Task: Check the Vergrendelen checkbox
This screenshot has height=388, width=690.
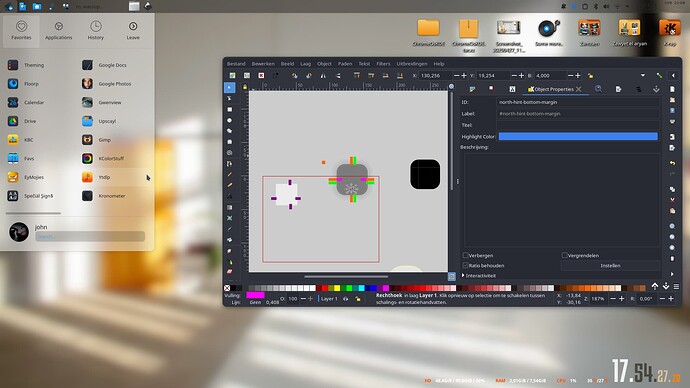Action: [x=565, y=255]
